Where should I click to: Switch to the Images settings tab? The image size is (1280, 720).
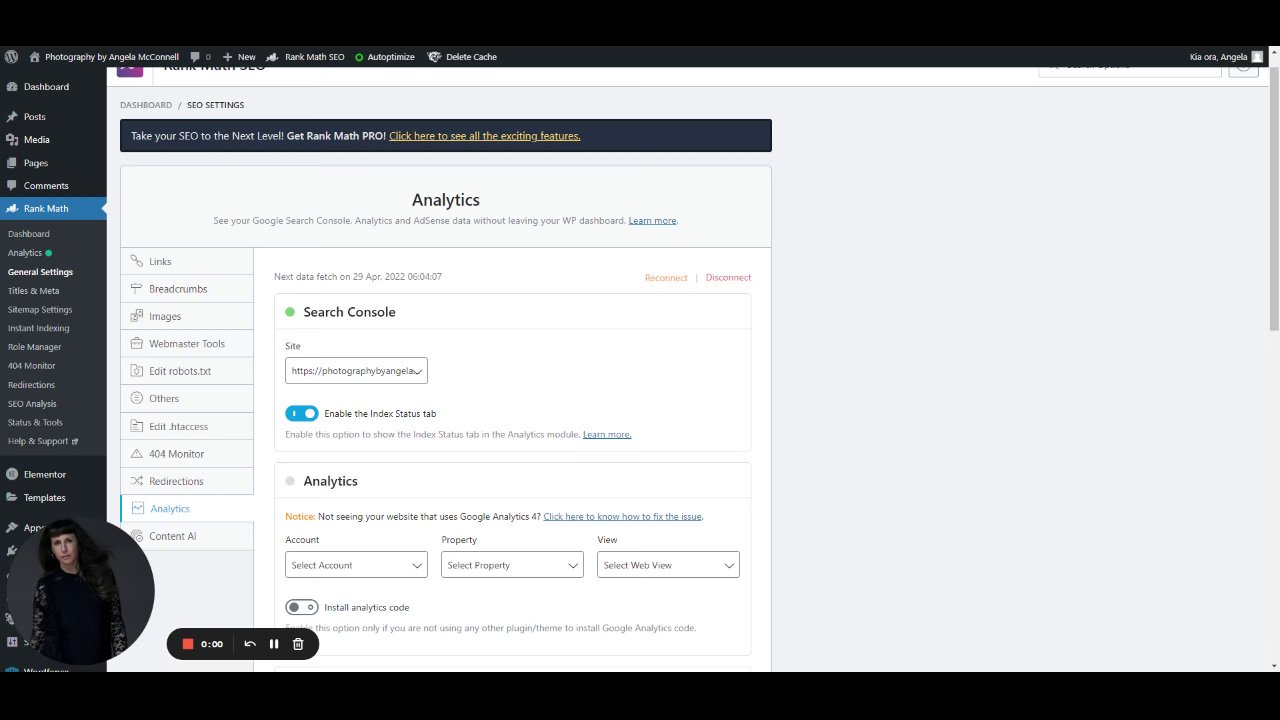pyautogui.click(x=187, y=316)
